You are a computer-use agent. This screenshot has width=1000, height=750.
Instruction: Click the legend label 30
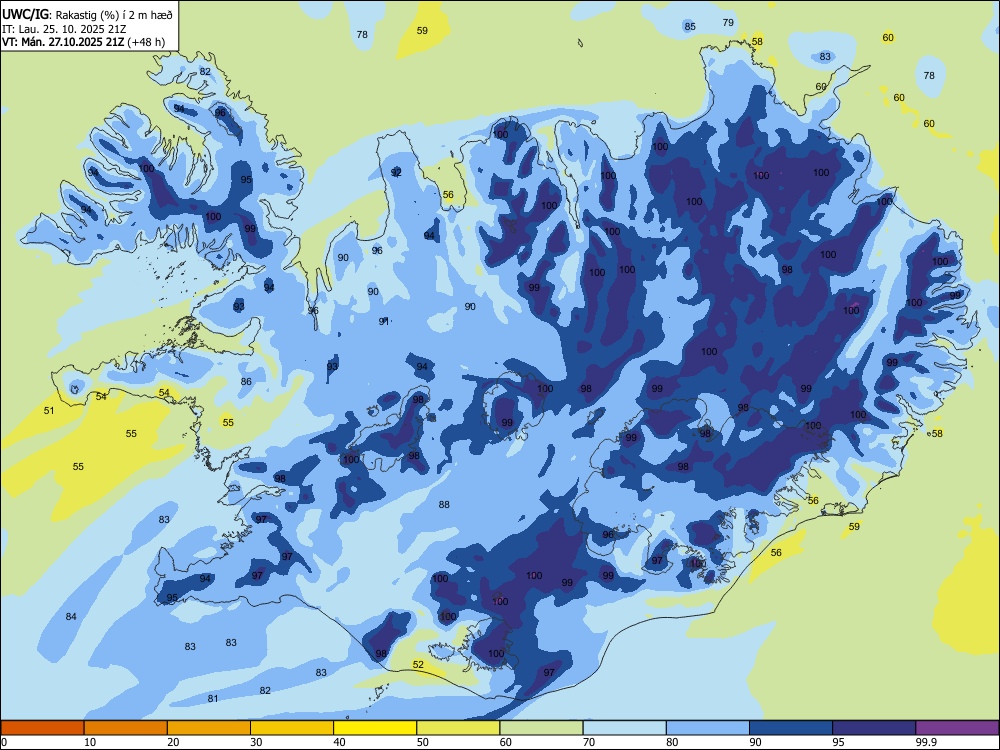point(256,742)
